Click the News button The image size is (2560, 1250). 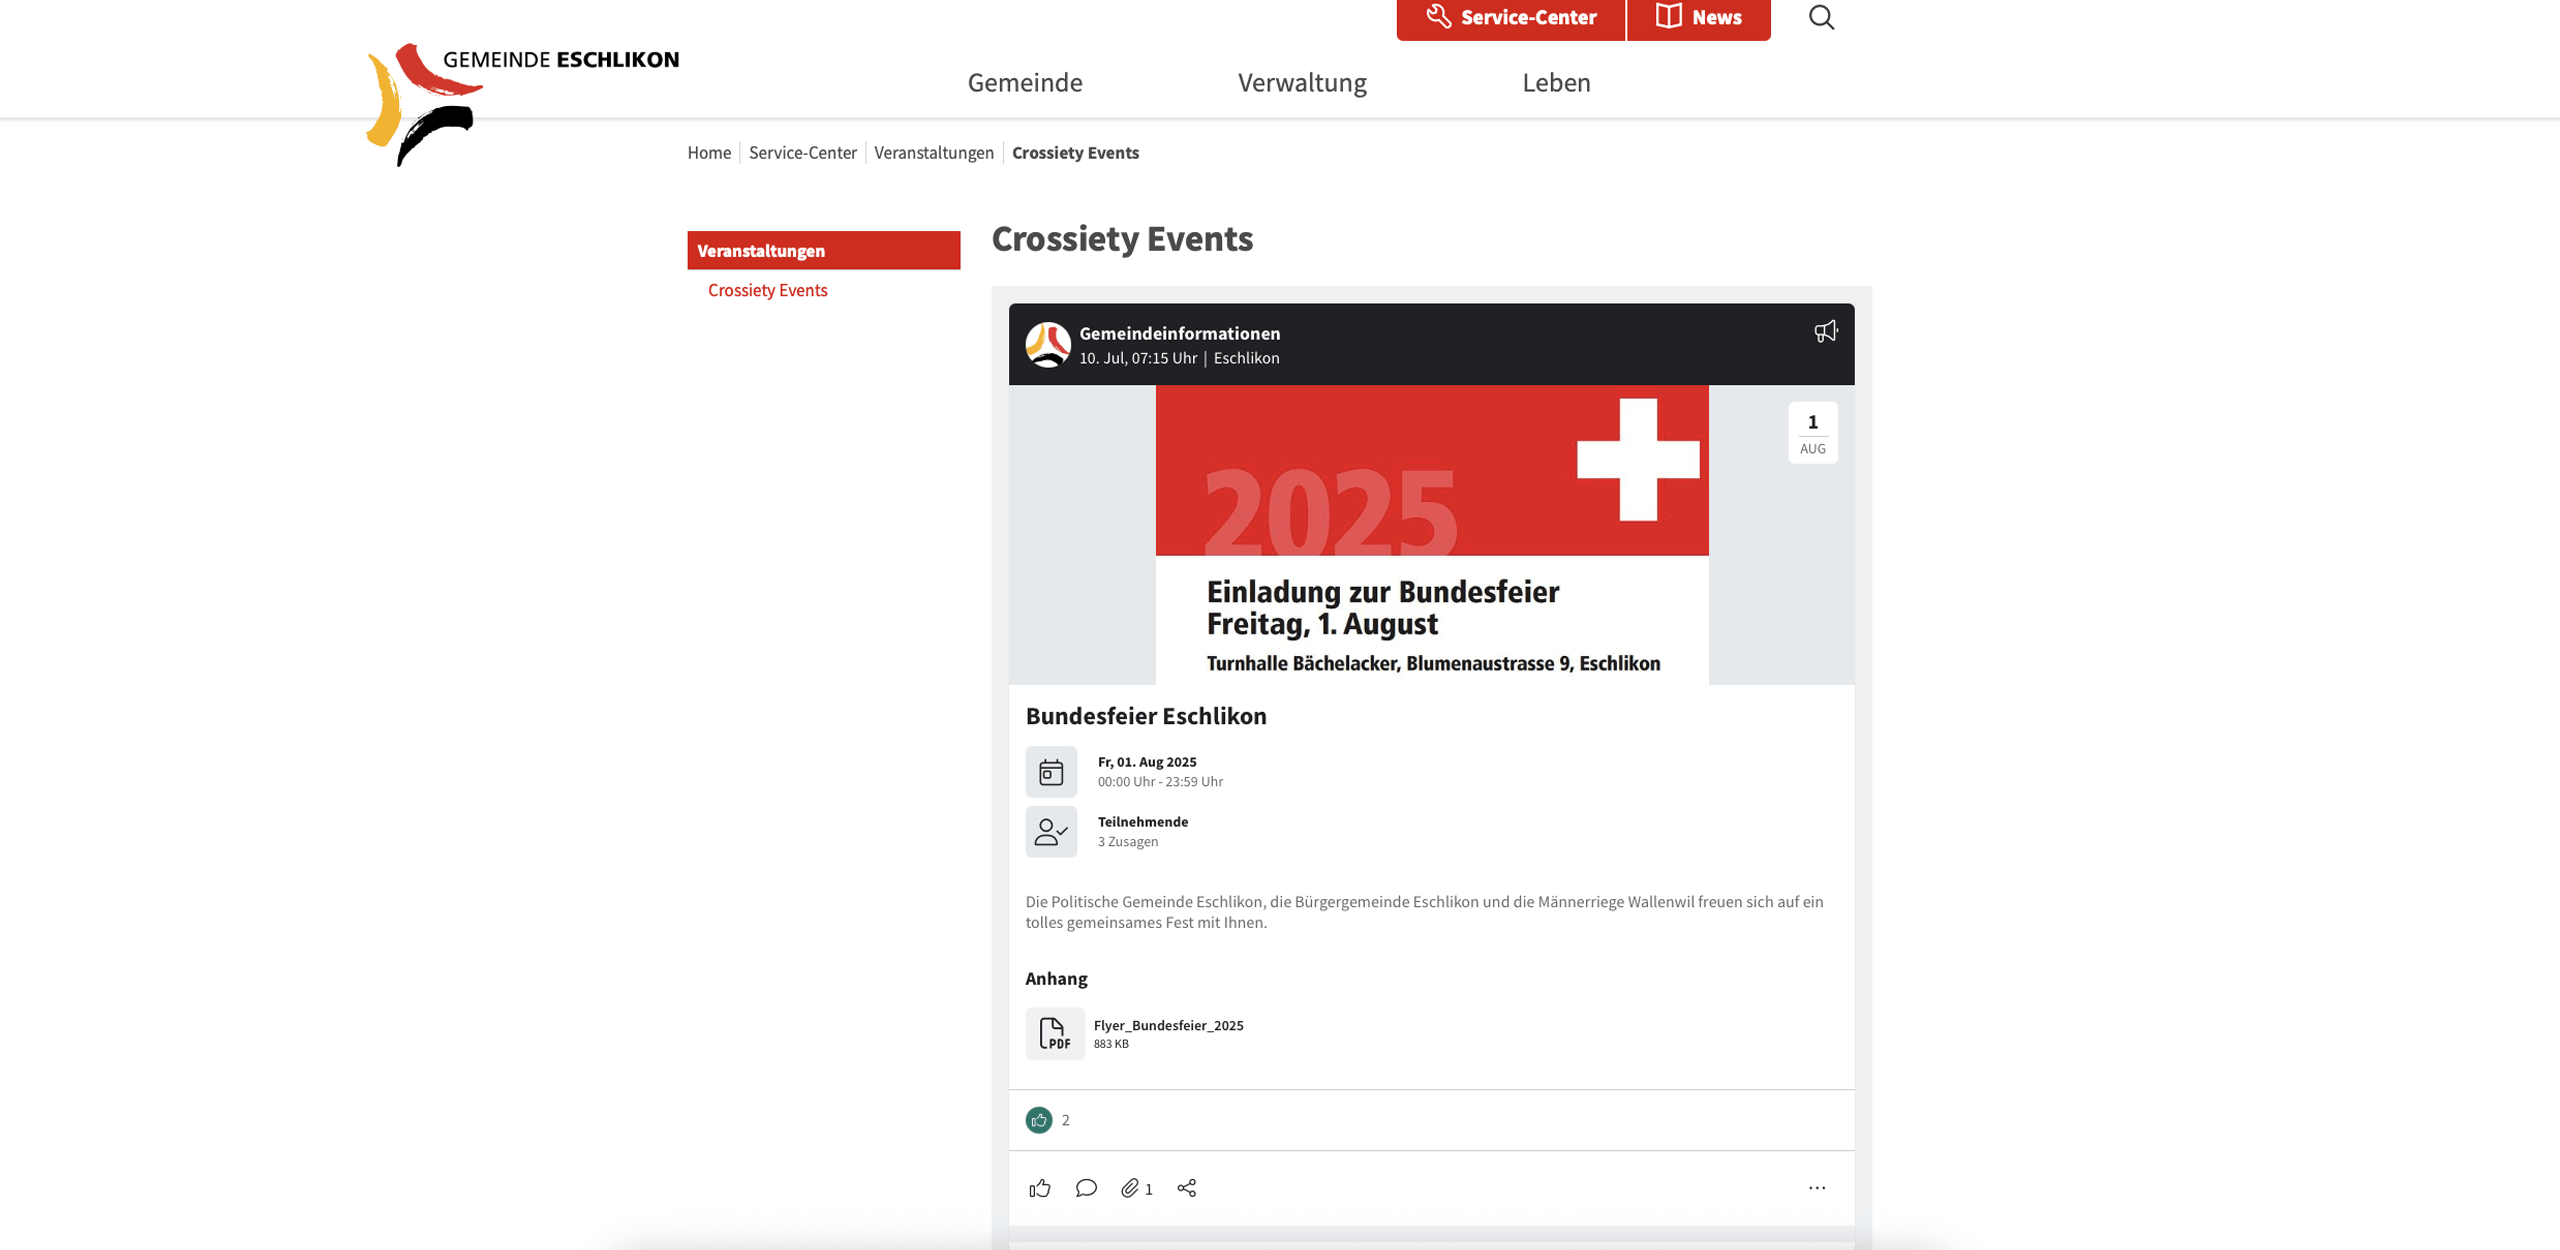(1698, 18)
